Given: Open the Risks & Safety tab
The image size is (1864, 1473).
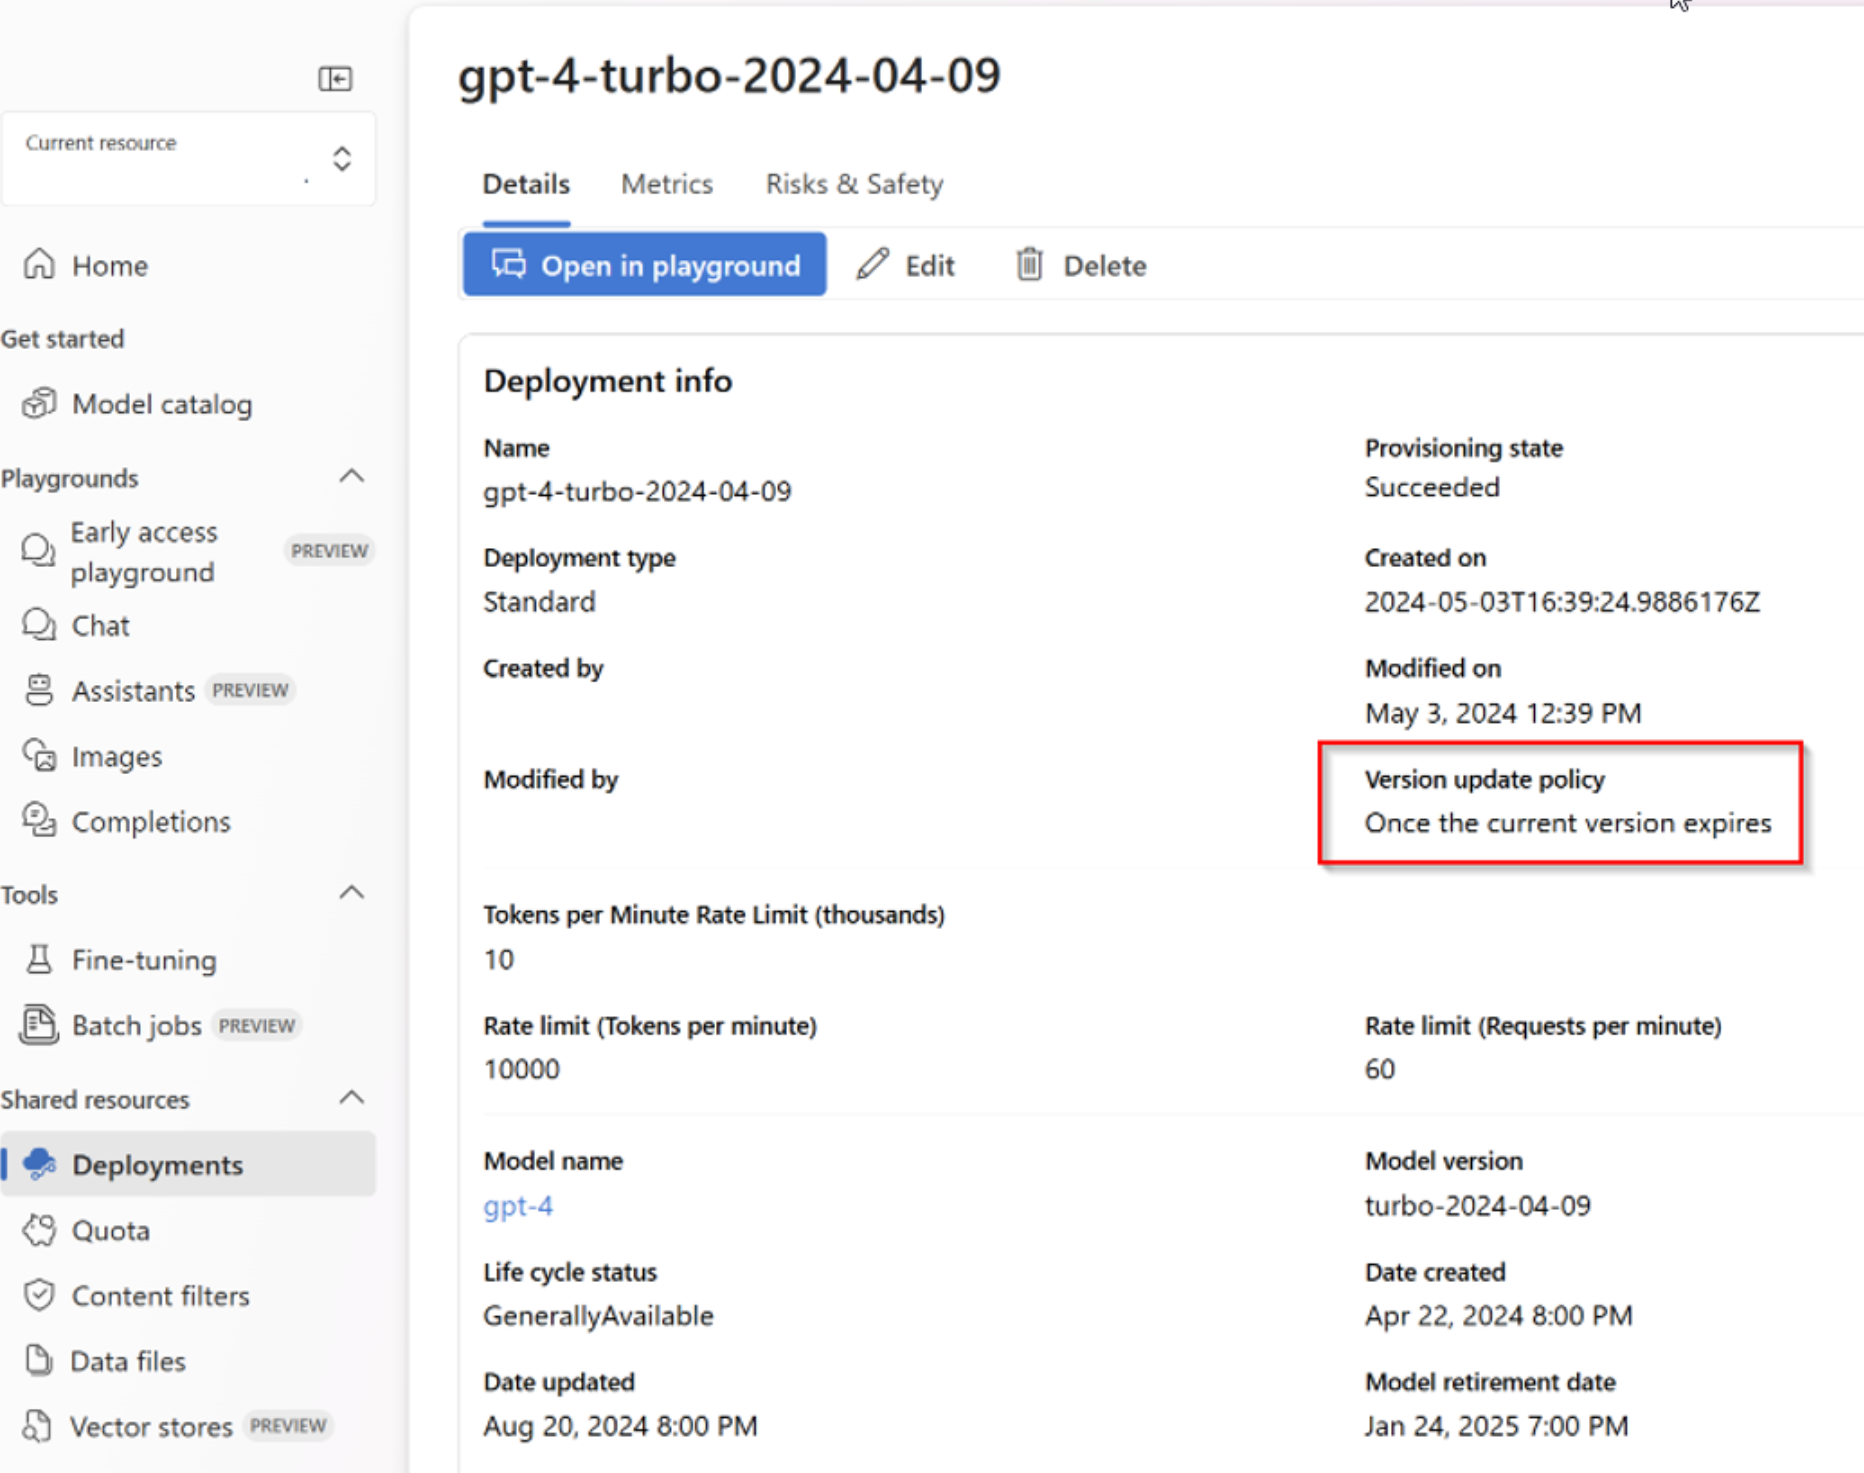Looking at the screenshot, I should 854,184.
